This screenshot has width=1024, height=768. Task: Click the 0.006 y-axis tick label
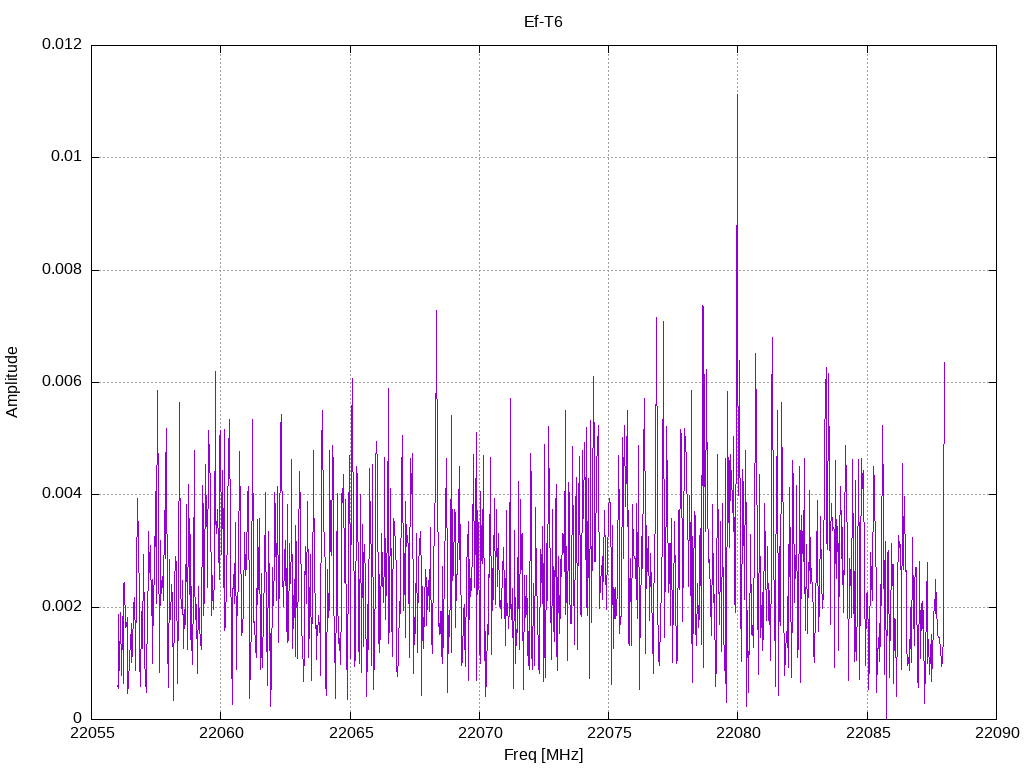[x=62, y=382]
